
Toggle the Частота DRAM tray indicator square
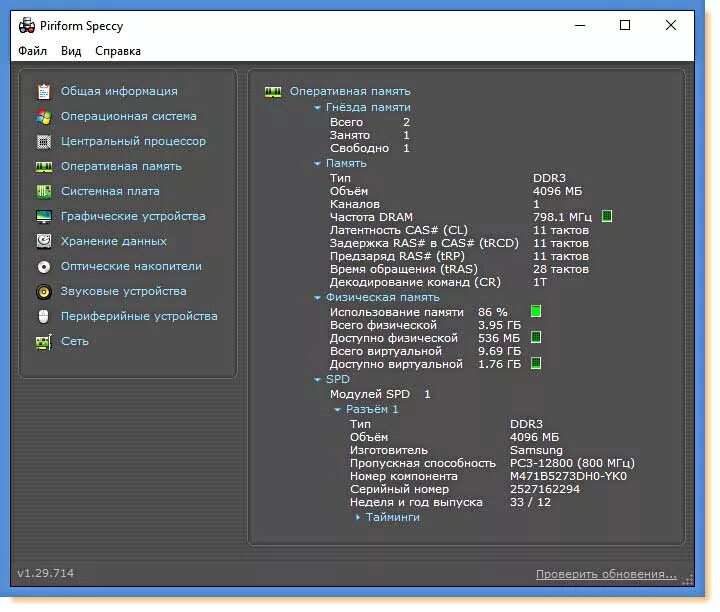pos(607,216)
